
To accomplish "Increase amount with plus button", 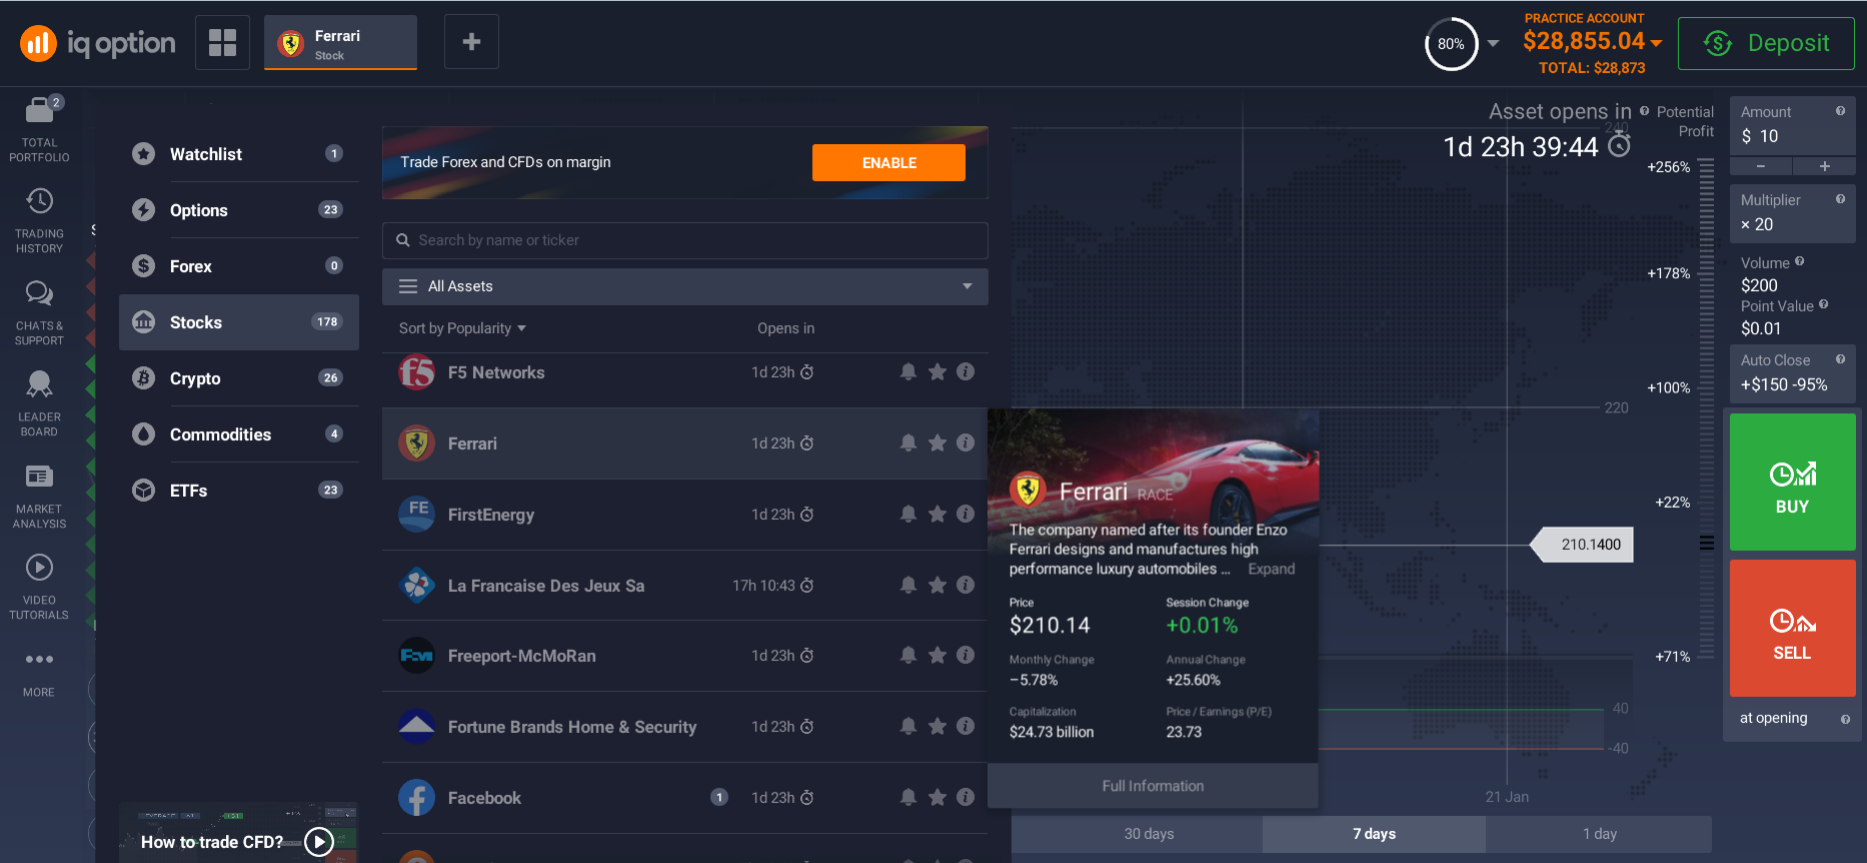I will click(1824, 167).
